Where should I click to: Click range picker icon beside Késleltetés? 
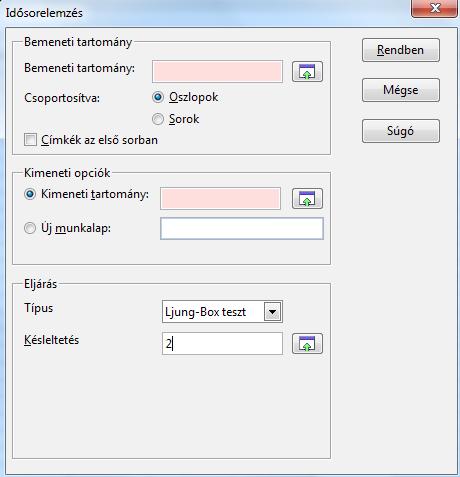pos(307,343)
